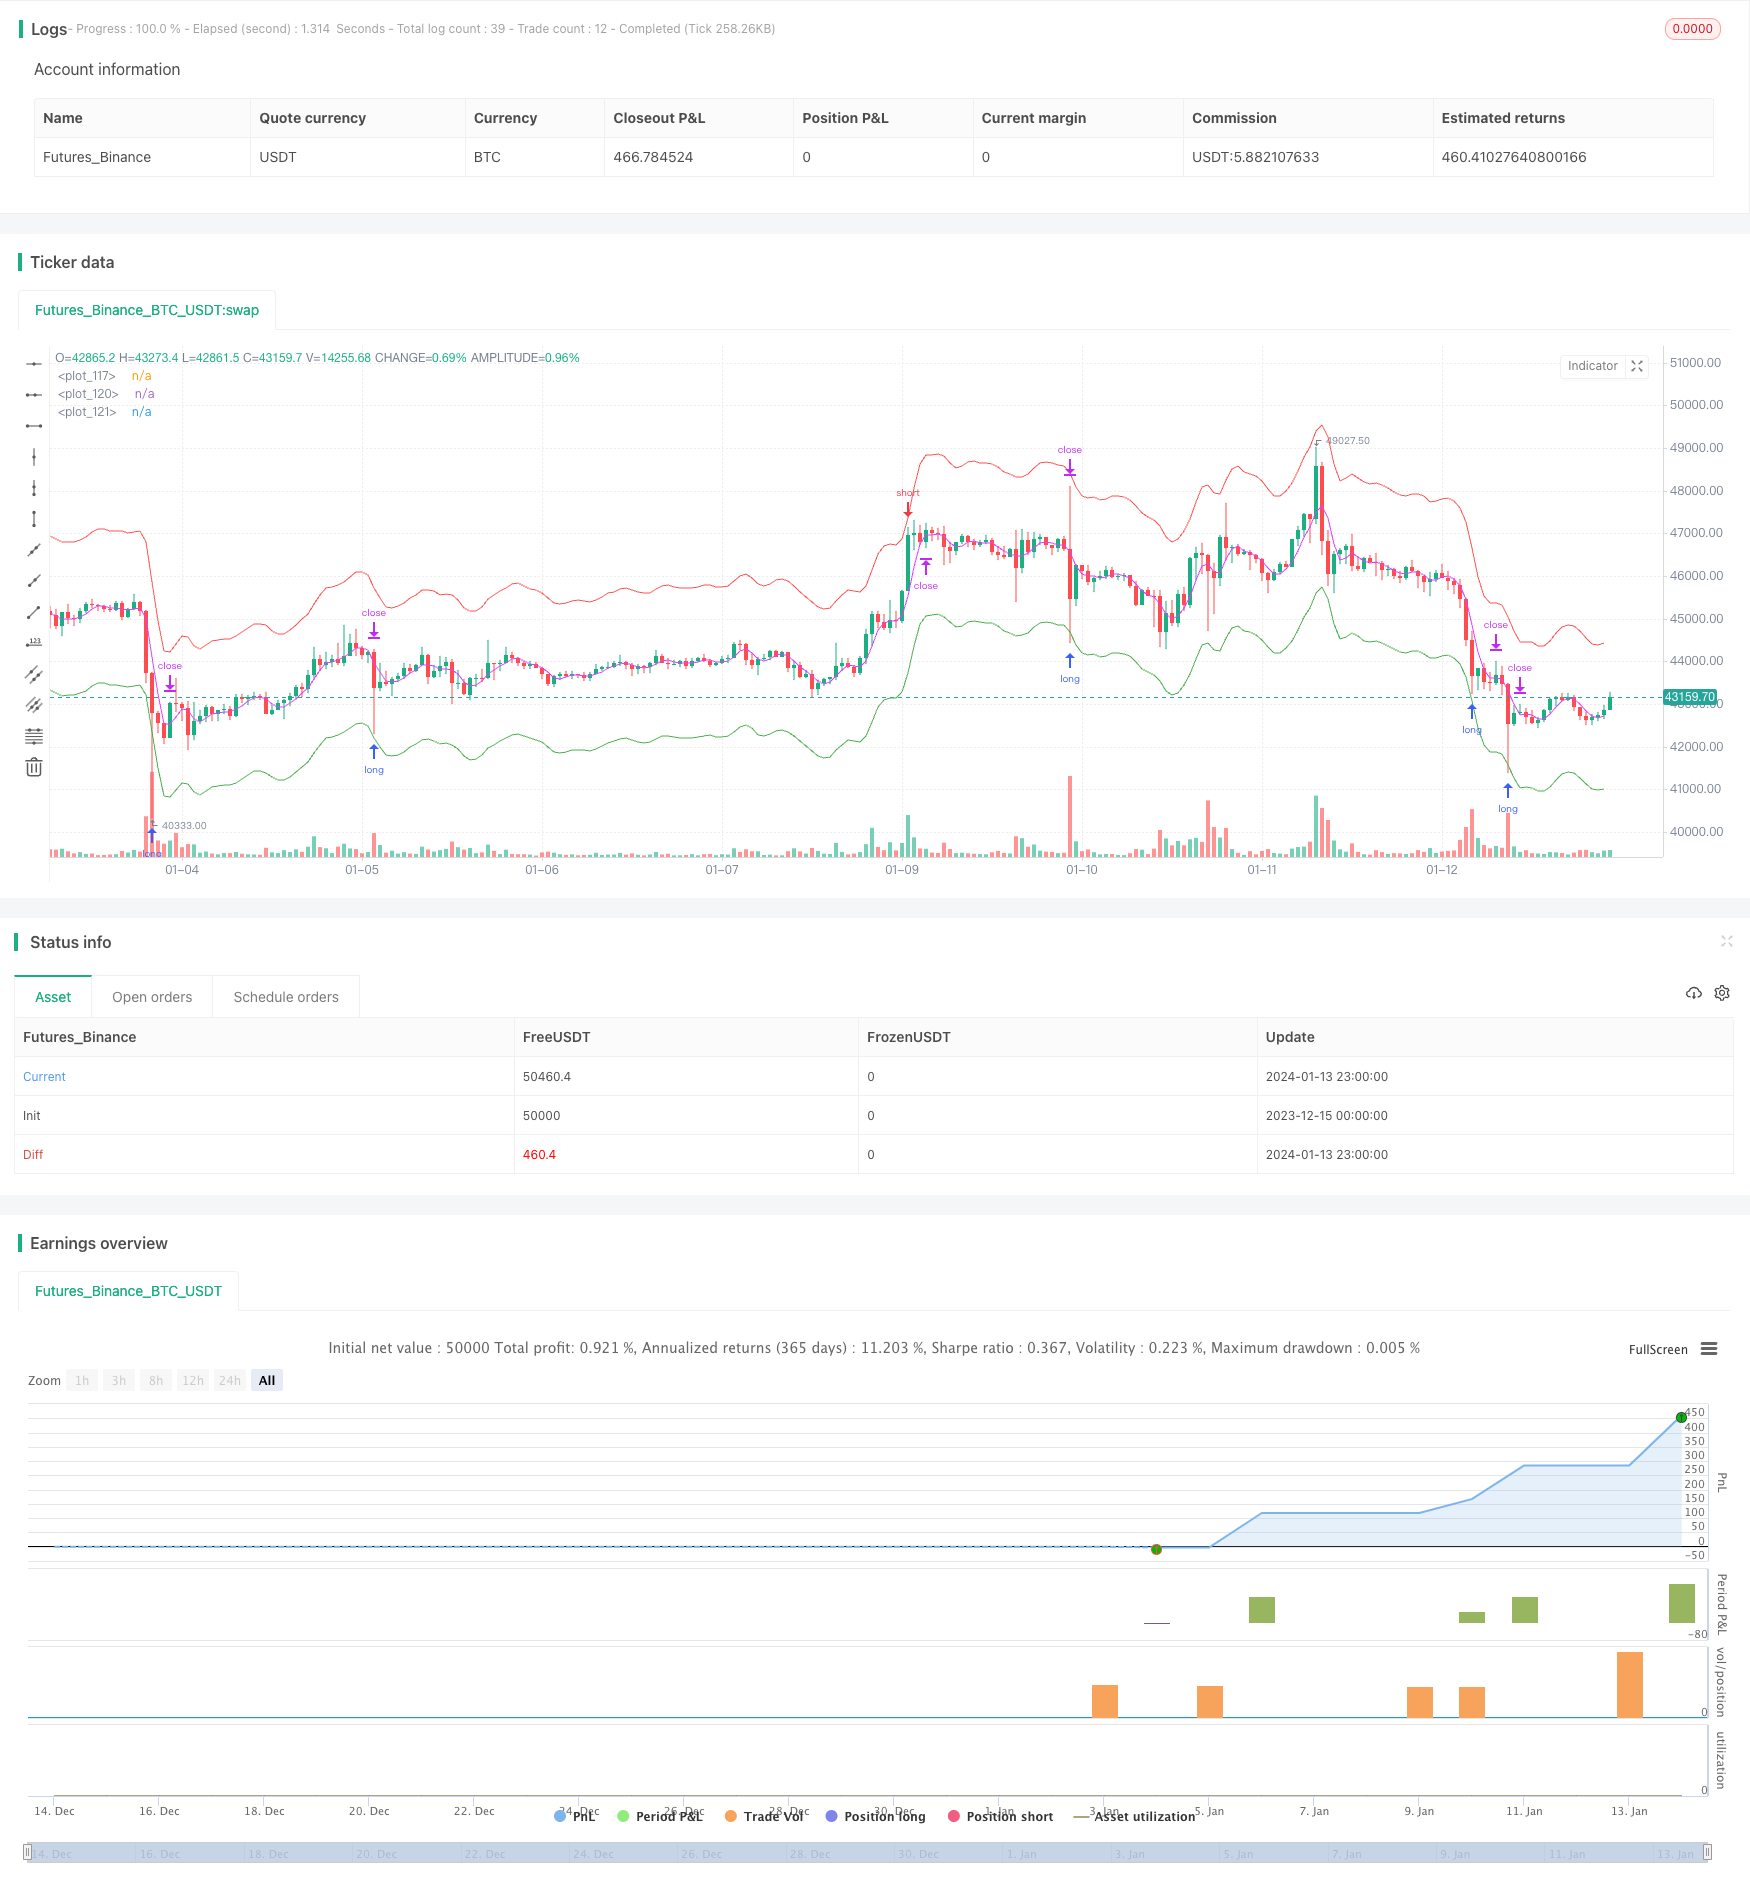Select the diagonal segment drawing tool

coord(34,612)
